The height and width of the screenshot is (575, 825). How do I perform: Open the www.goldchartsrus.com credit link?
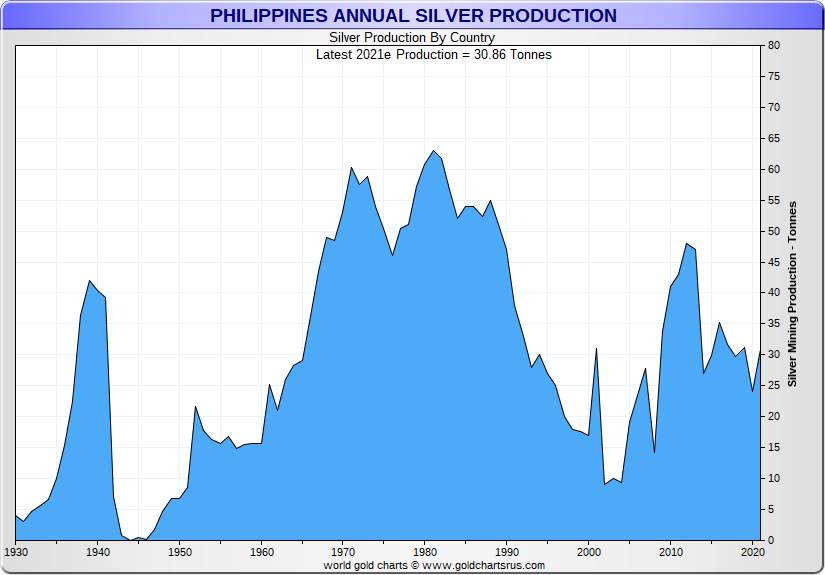point(483,565)
